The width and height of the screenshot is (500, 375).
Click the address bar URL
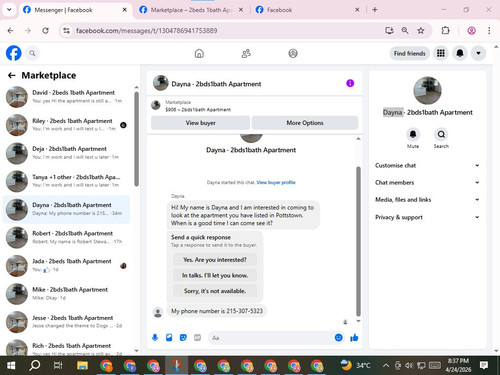(147, 31)
